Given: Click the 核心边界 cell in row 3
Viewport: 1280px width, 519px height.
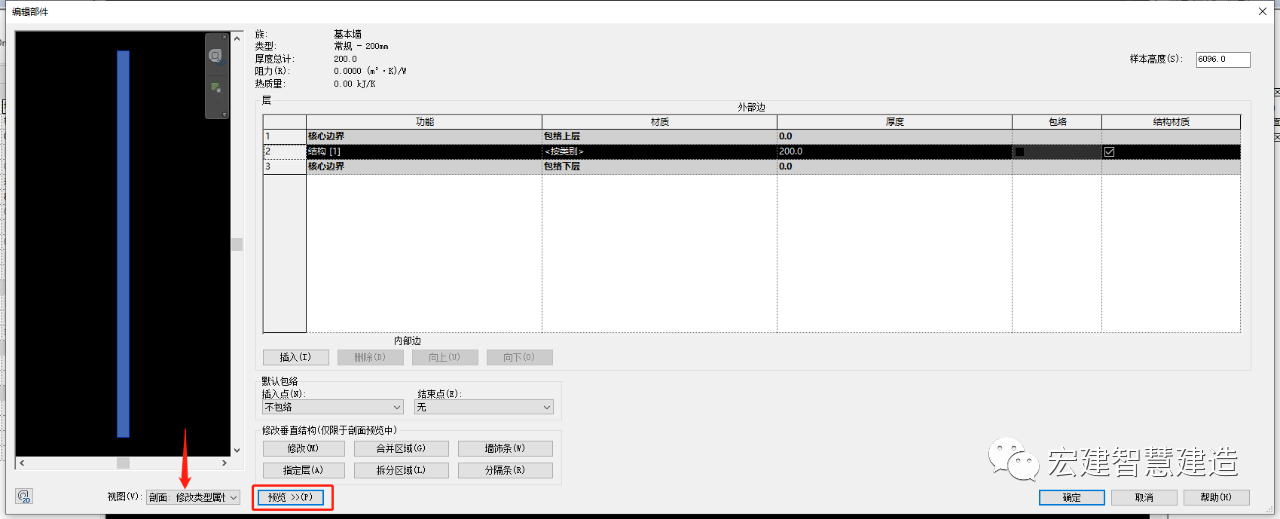Looking at the screenshot, I should (x=423, y=166).
